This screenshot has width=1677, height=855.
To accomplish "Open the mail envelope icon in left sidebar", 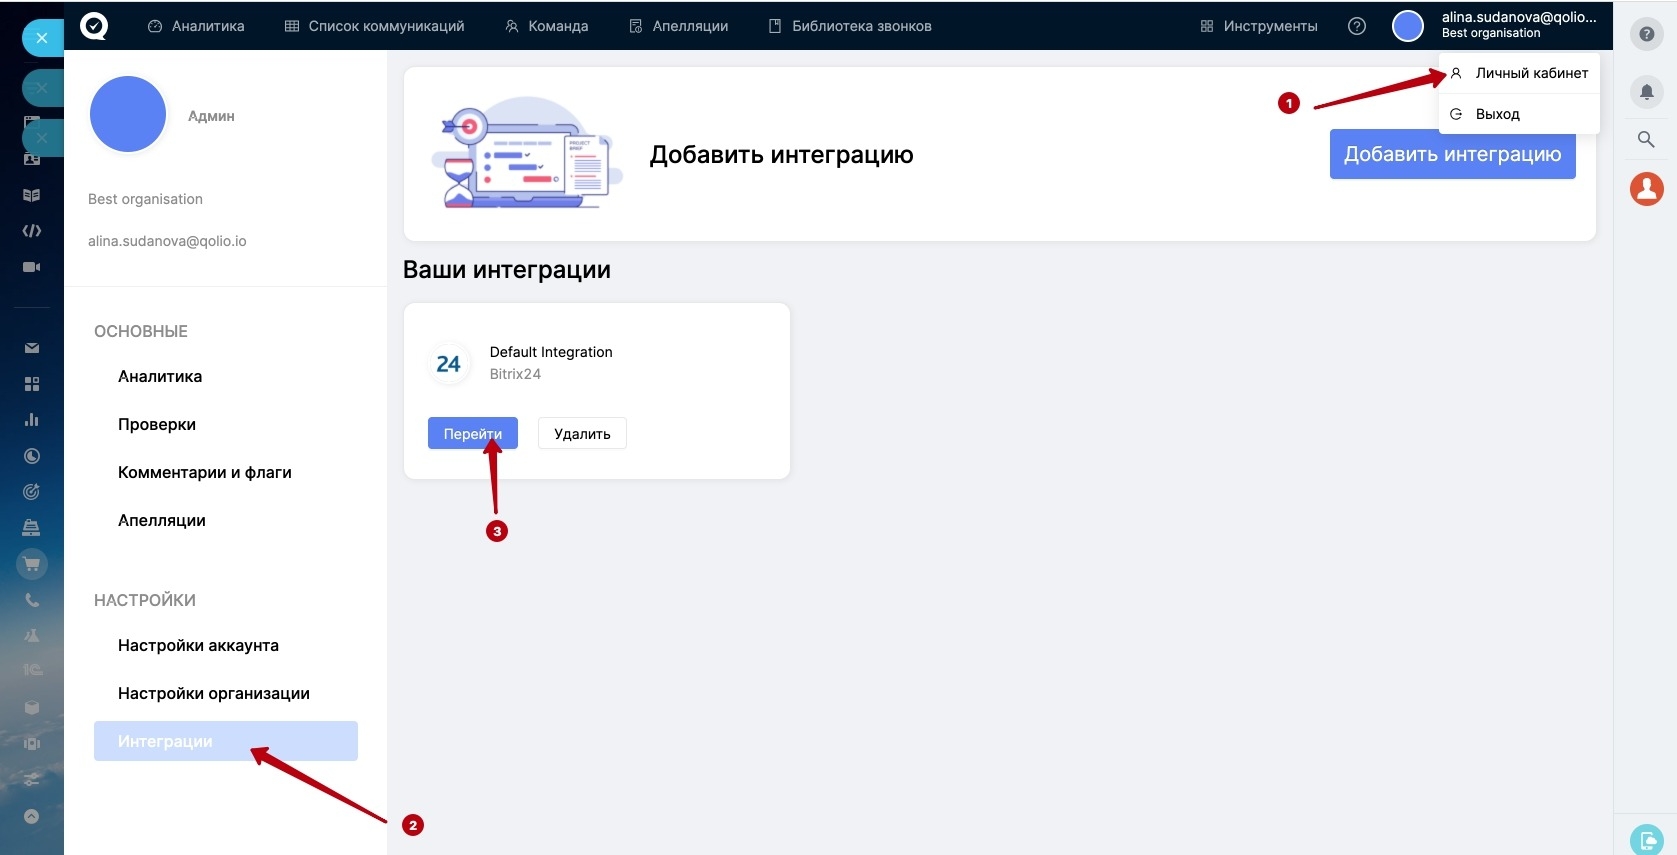I will pyautogui.click(x=32, y=348).
